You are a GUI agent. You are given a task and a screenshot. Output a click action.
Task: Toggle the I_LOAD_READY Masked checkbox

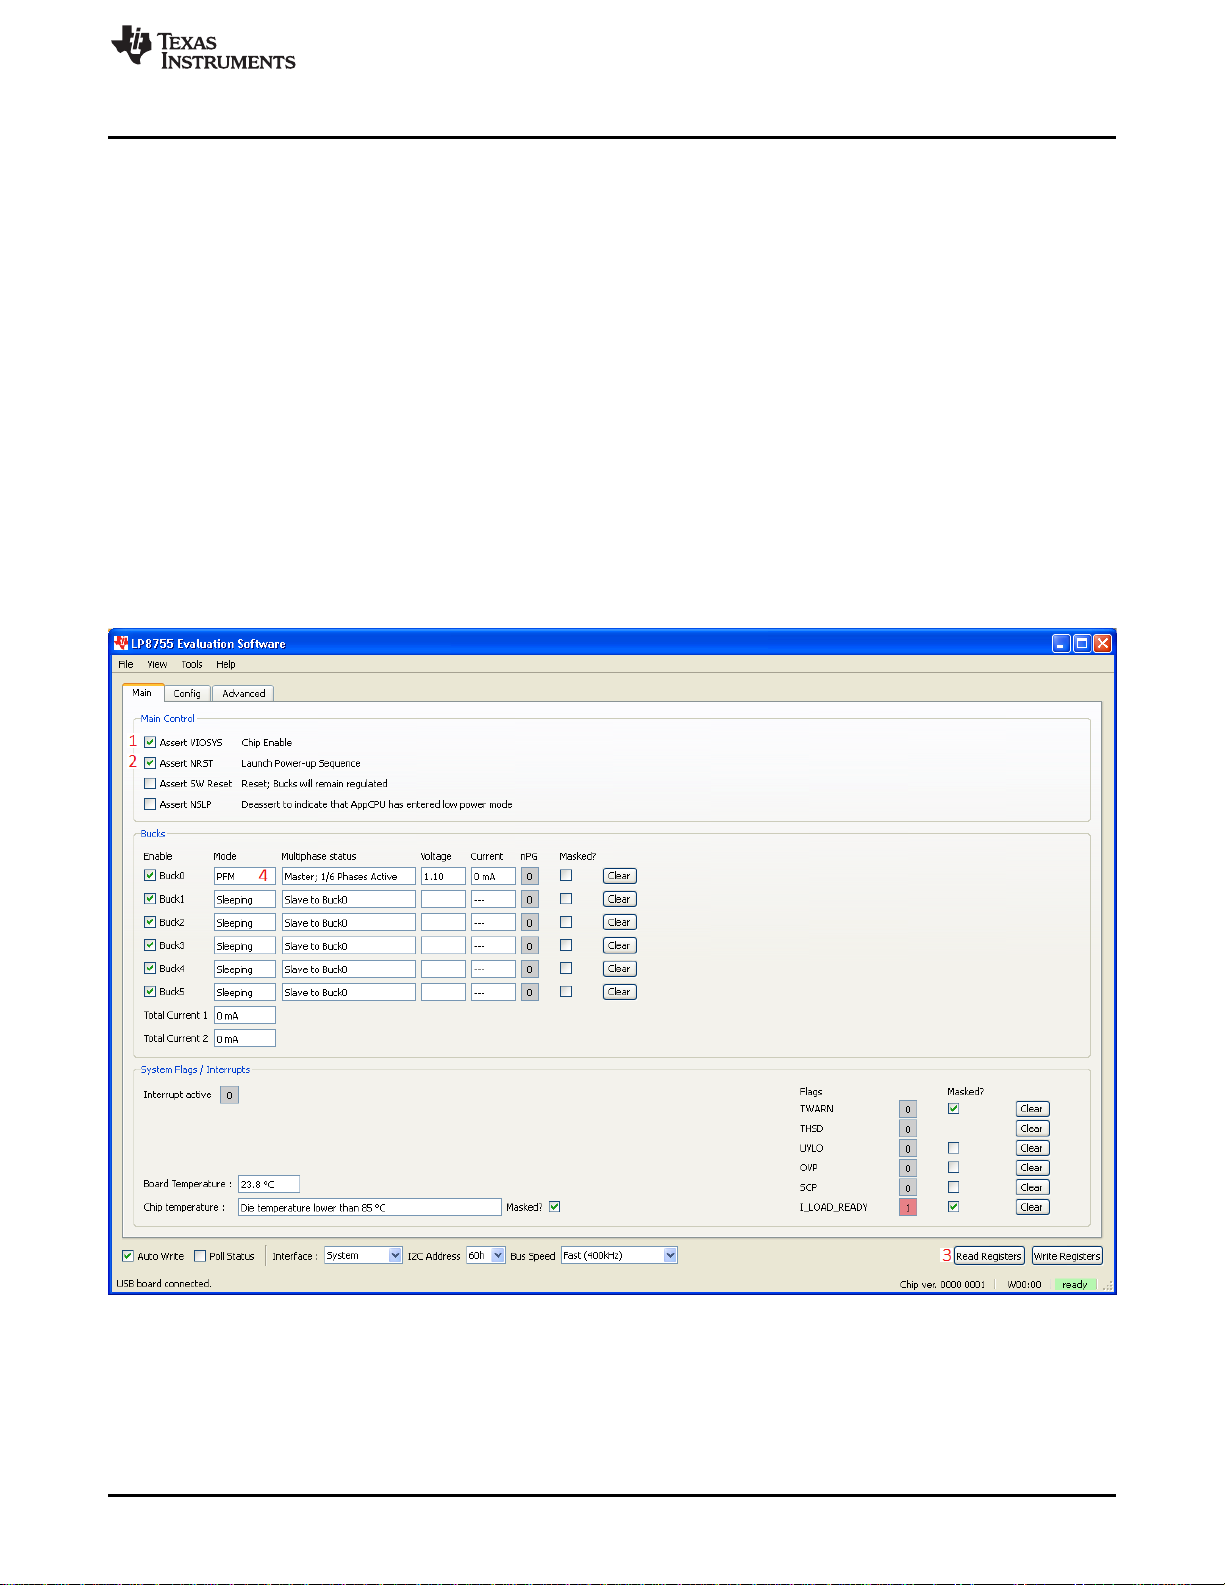(x=953, y=1207)
